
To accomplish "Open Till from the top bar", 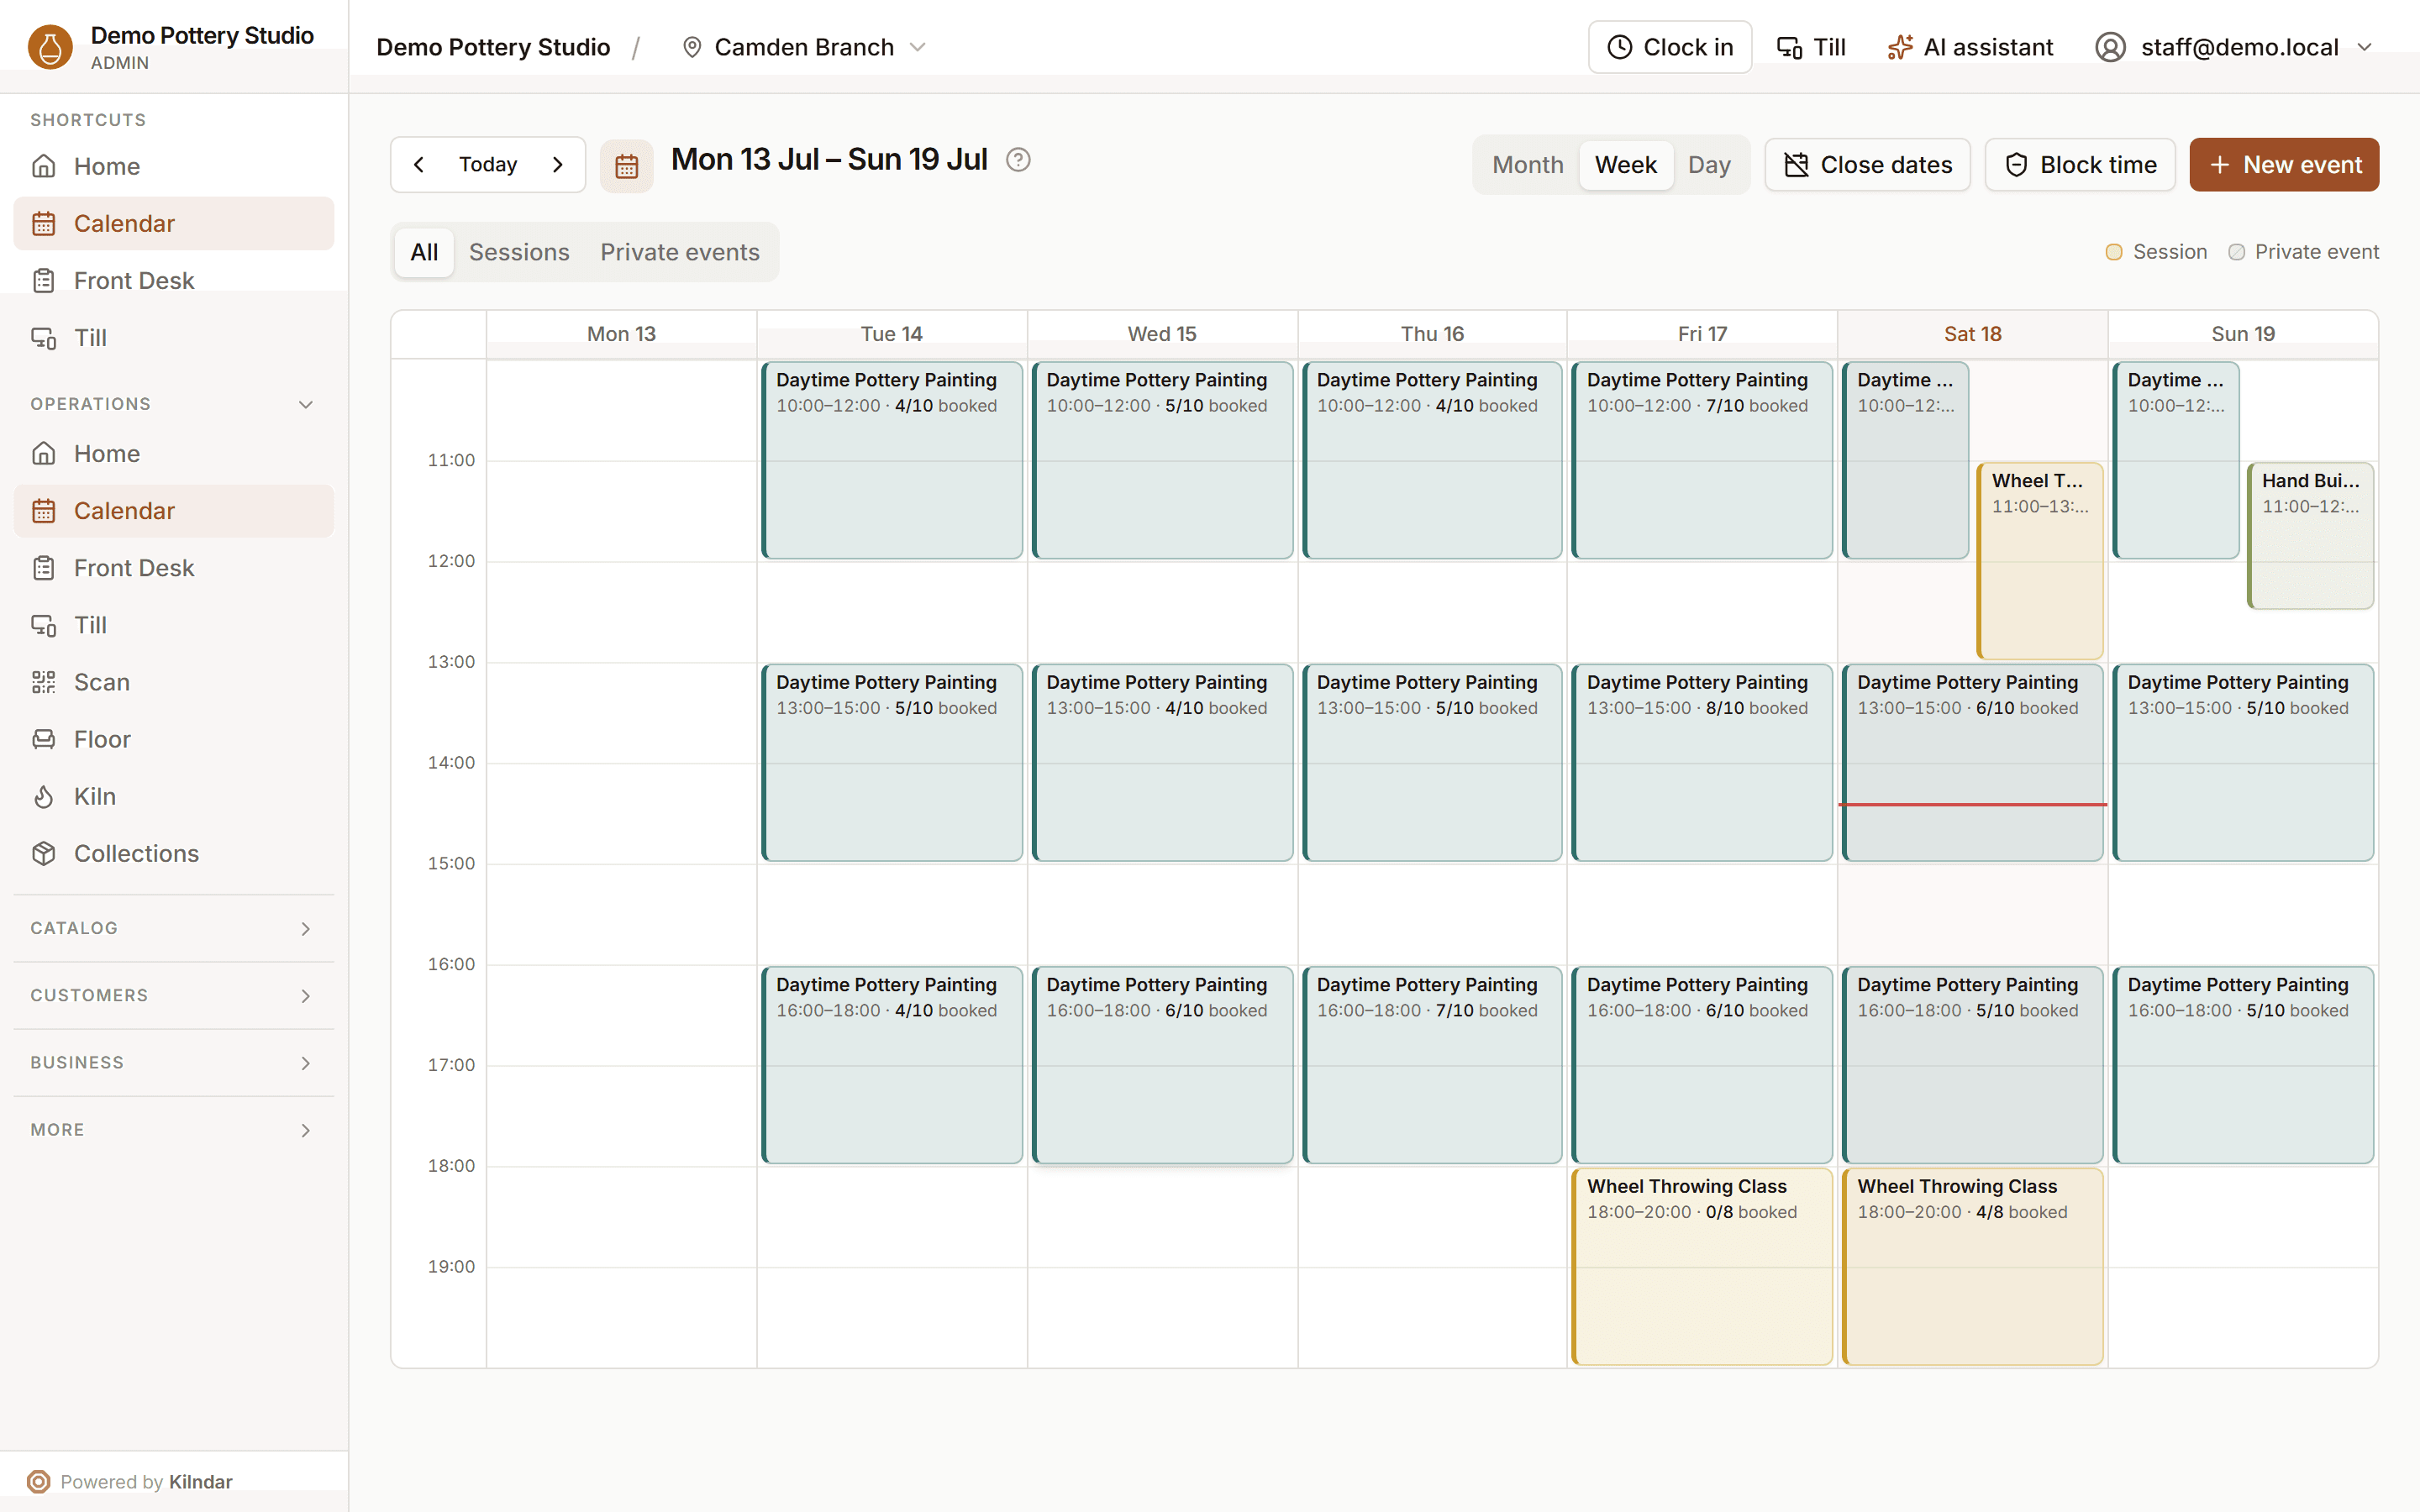I will click(x=1811, y=47).
